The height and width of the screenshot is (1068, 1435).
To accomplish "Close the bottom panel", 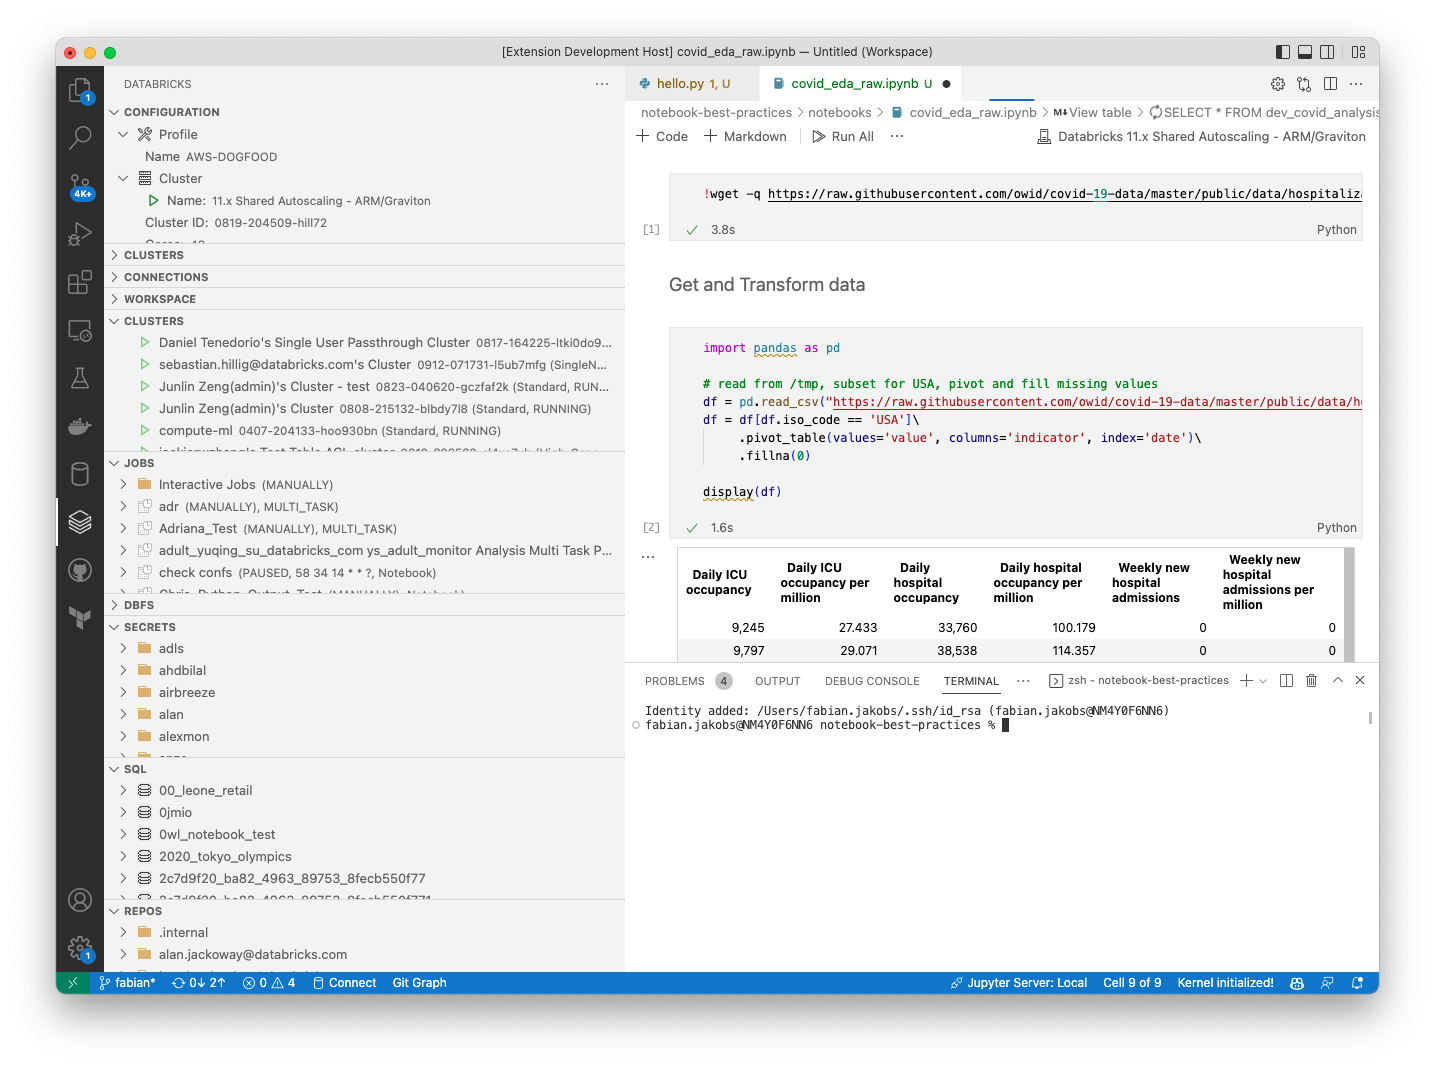I will click(x=1360, y=680).
